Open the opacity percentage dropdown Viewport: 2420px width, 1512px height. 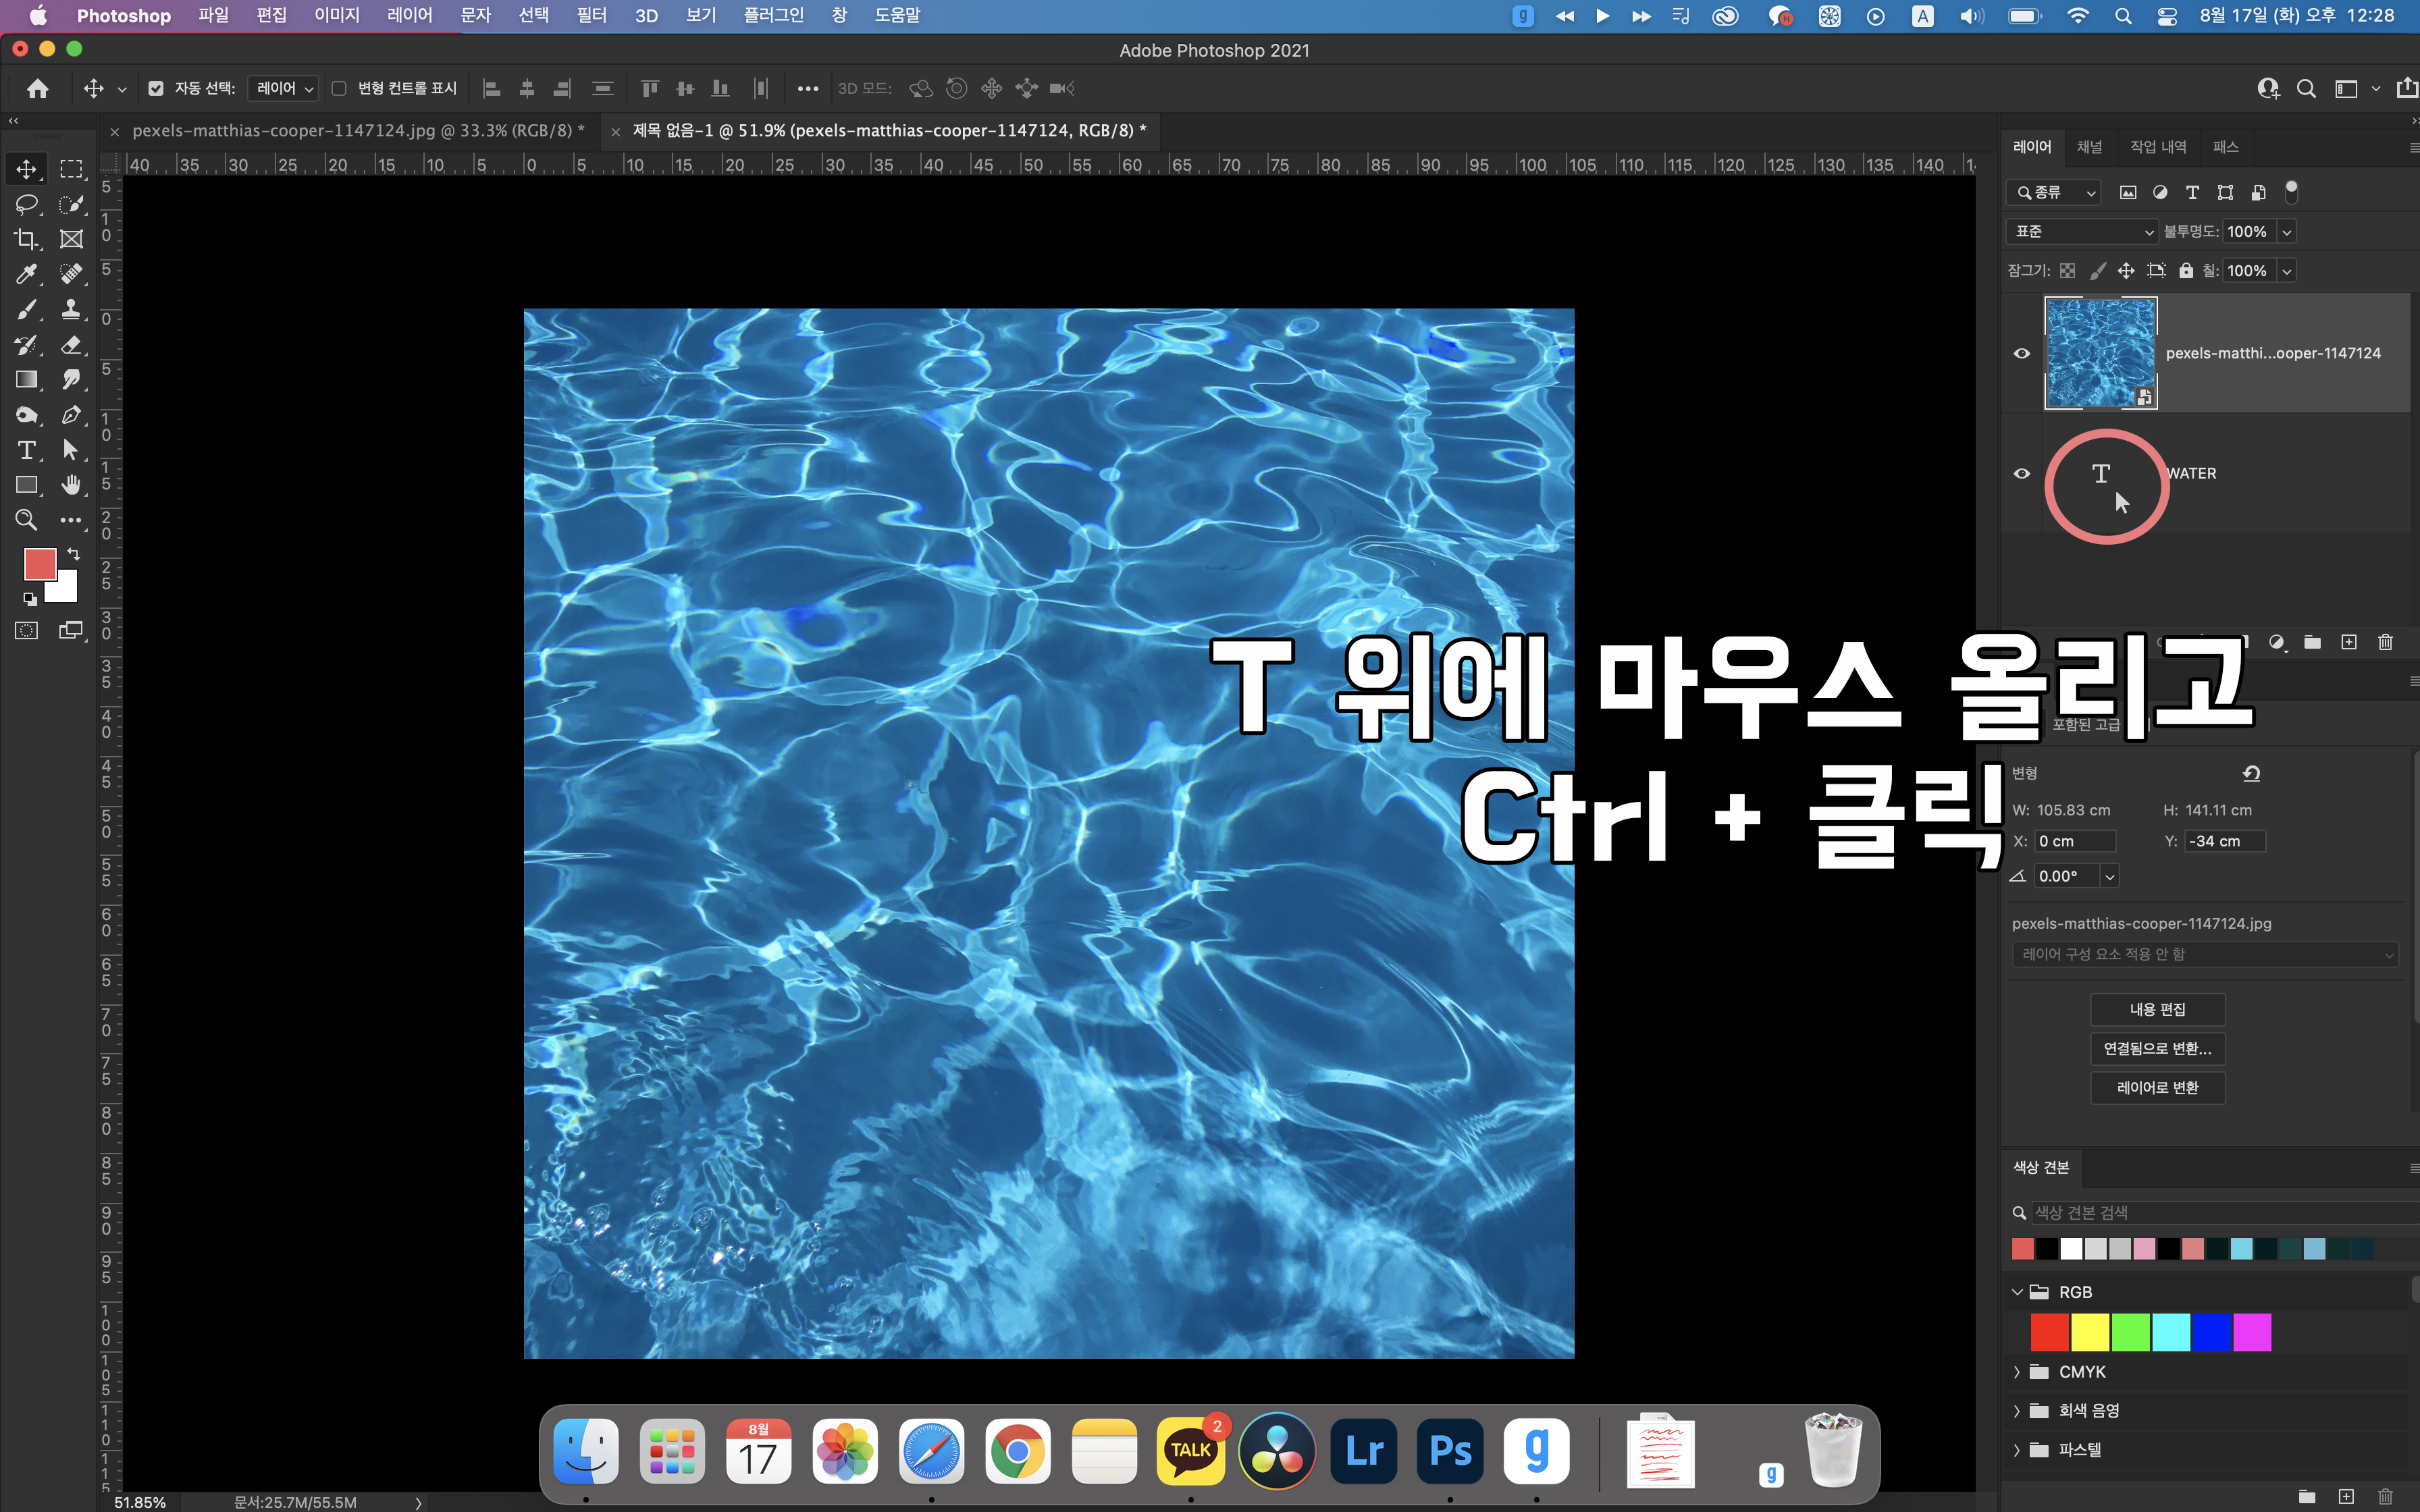click(2286, 231)
